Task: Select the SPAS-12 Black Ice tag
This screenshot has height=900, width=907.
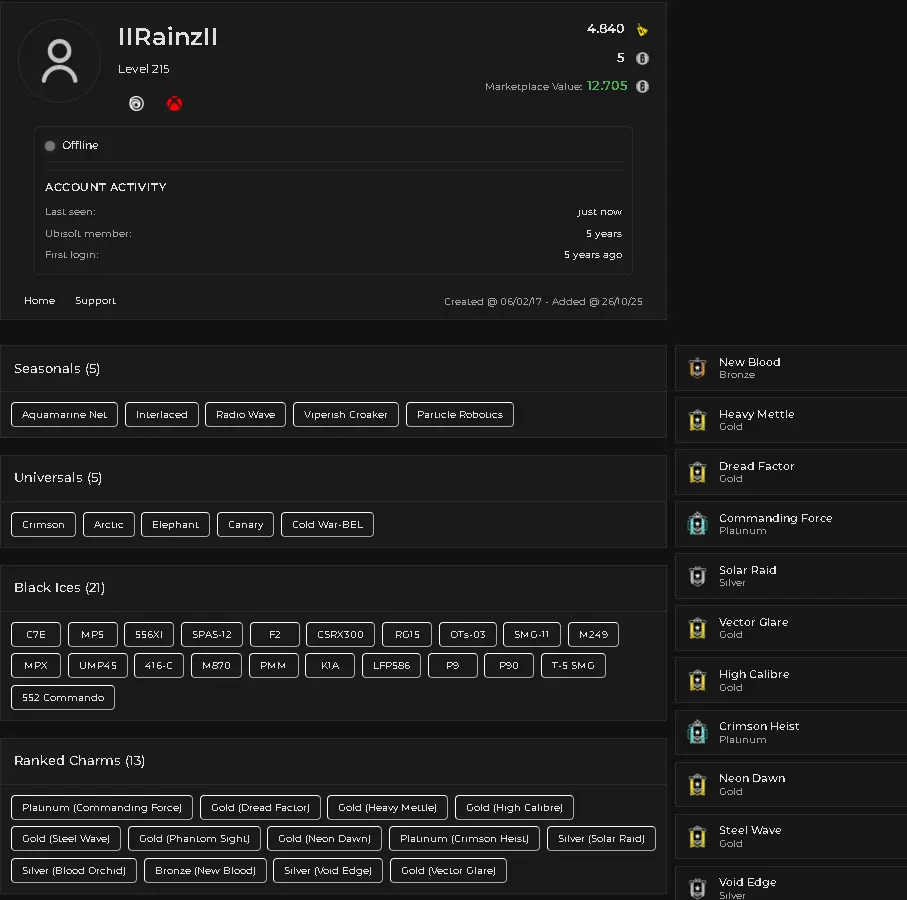Action: (x=212, y=635)
